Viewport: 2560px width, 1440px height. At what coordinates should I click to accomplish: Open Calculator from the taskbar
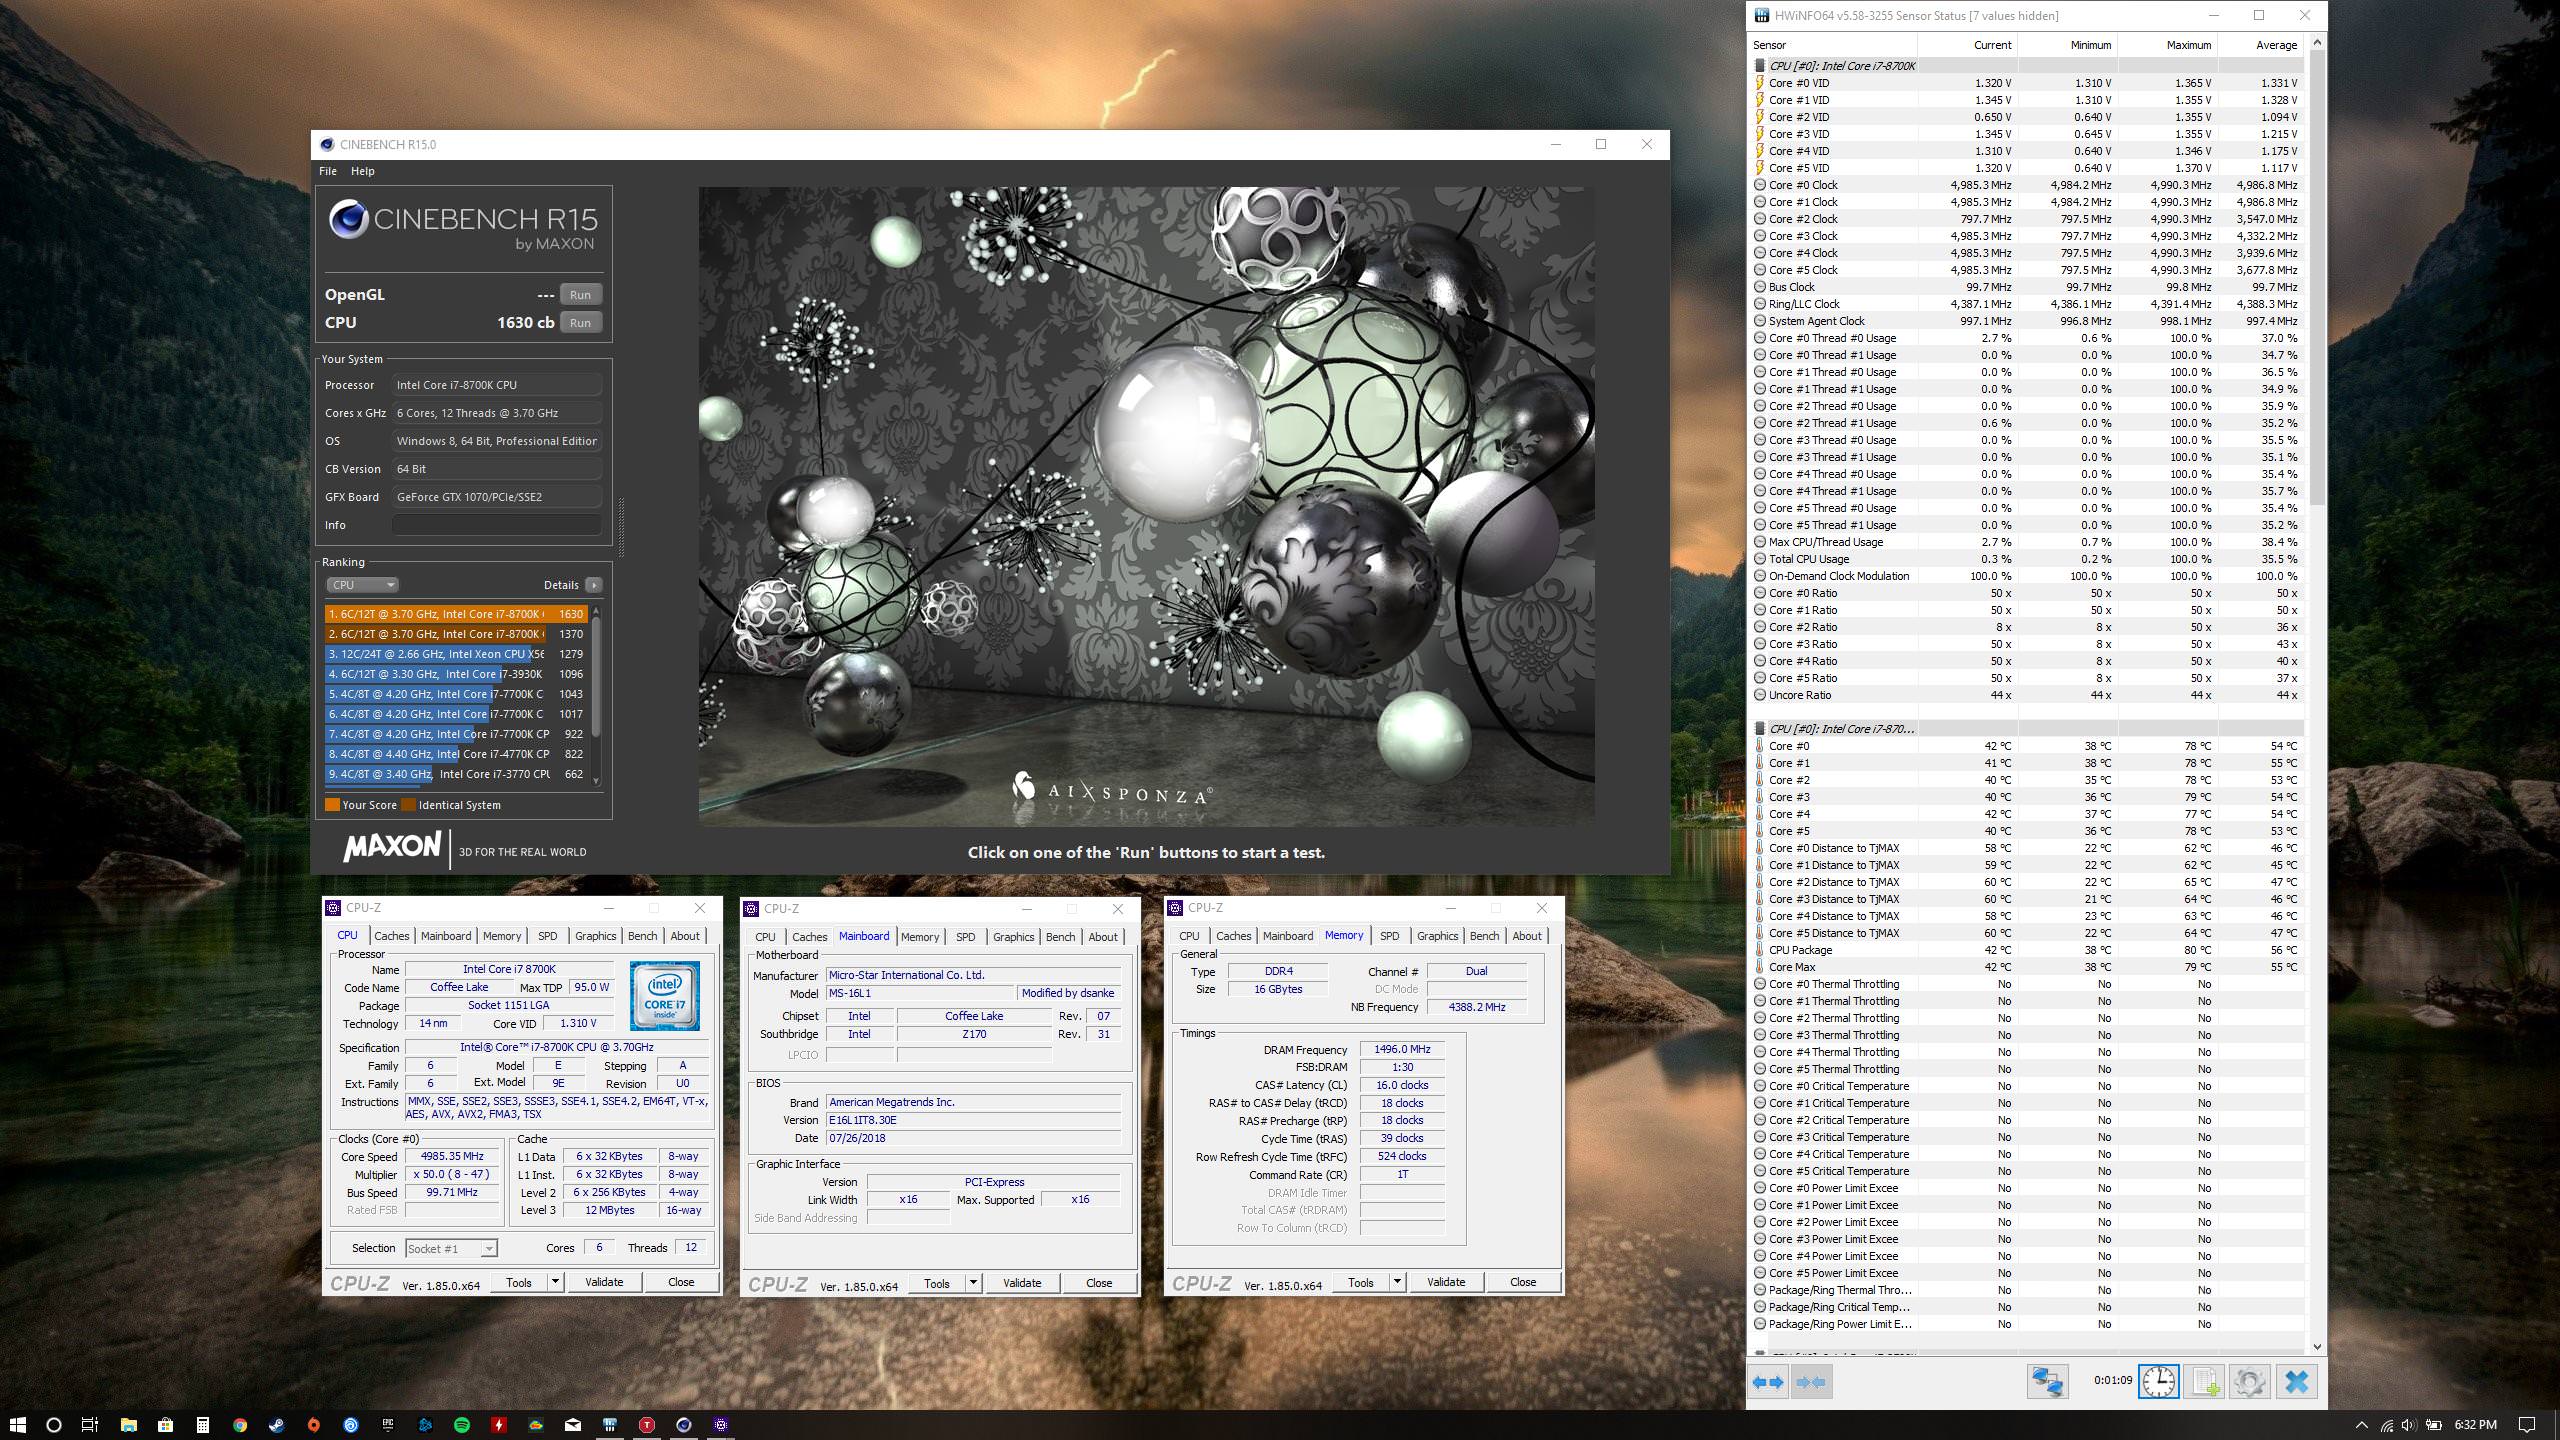(202, 1425)
